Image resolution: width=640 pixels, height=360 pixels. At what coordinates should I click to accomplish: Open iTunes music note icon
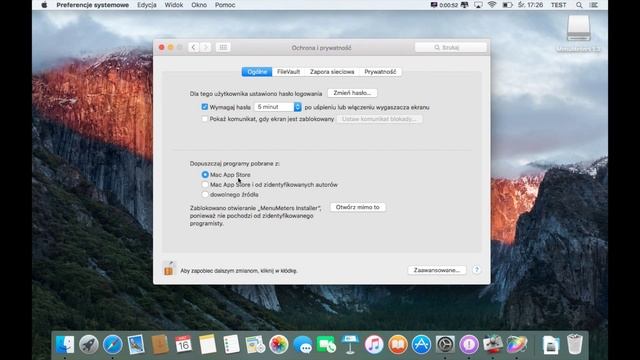click(x=374, y=344)
